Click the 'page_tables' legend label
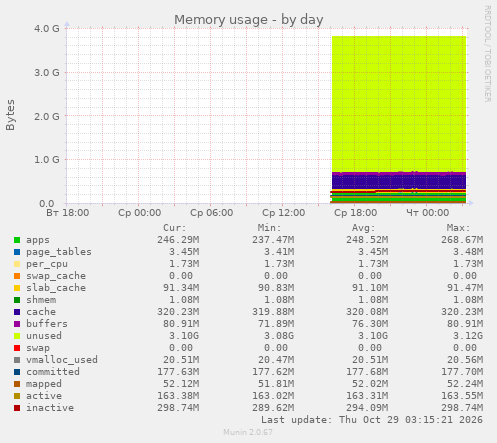This screenshot has width=497, height=443. (59, 252)
